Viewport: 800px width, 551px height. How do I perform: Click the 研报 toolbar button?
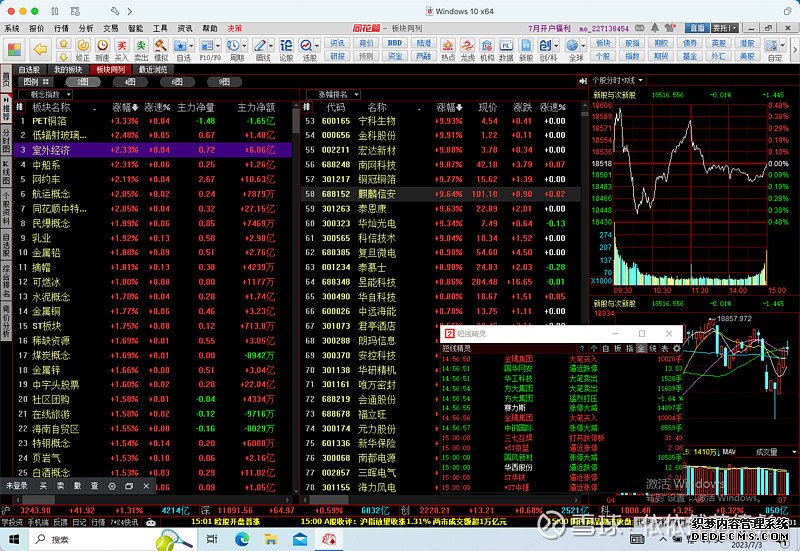(337, 56)
